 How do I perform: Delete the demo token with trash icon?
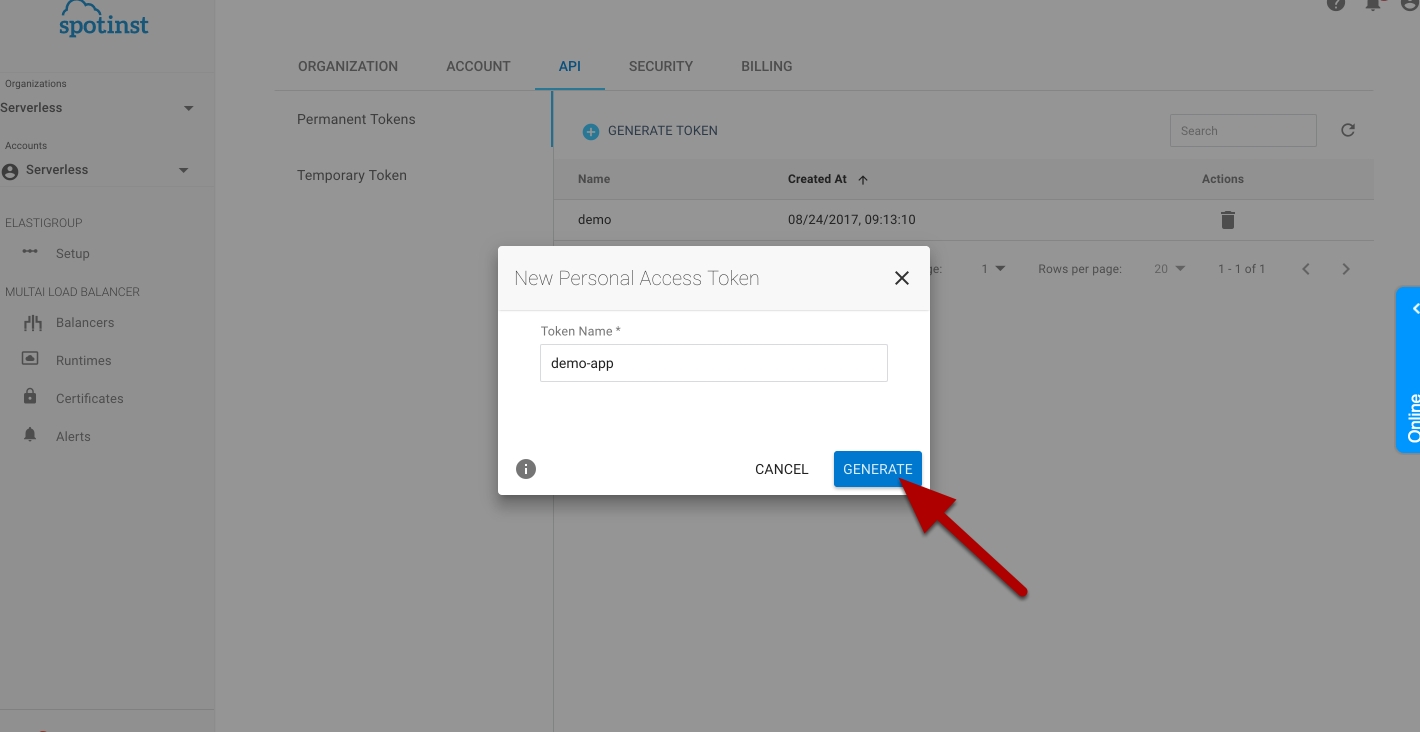point(1227,220)
